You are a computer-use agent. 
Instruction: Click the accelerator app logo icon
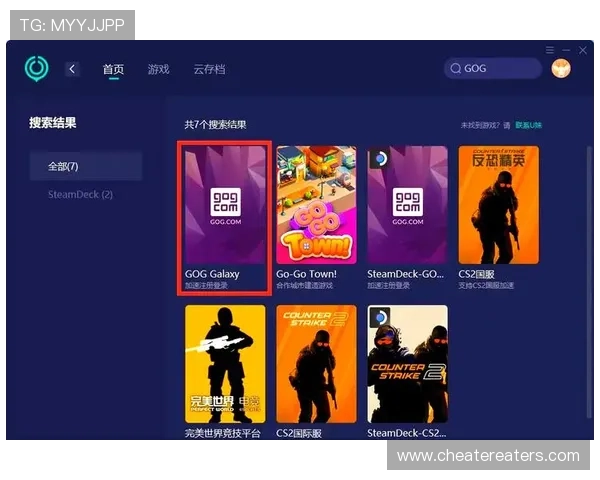[36, 69]
